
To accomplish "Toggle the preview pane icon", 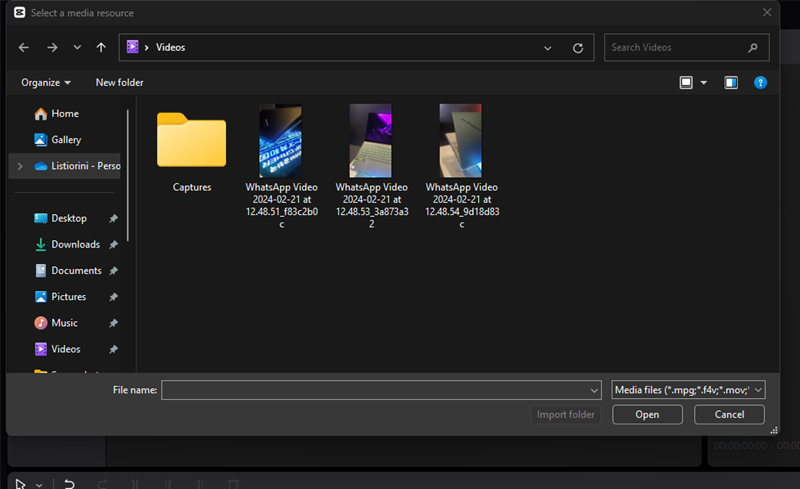I will point(731,82).
